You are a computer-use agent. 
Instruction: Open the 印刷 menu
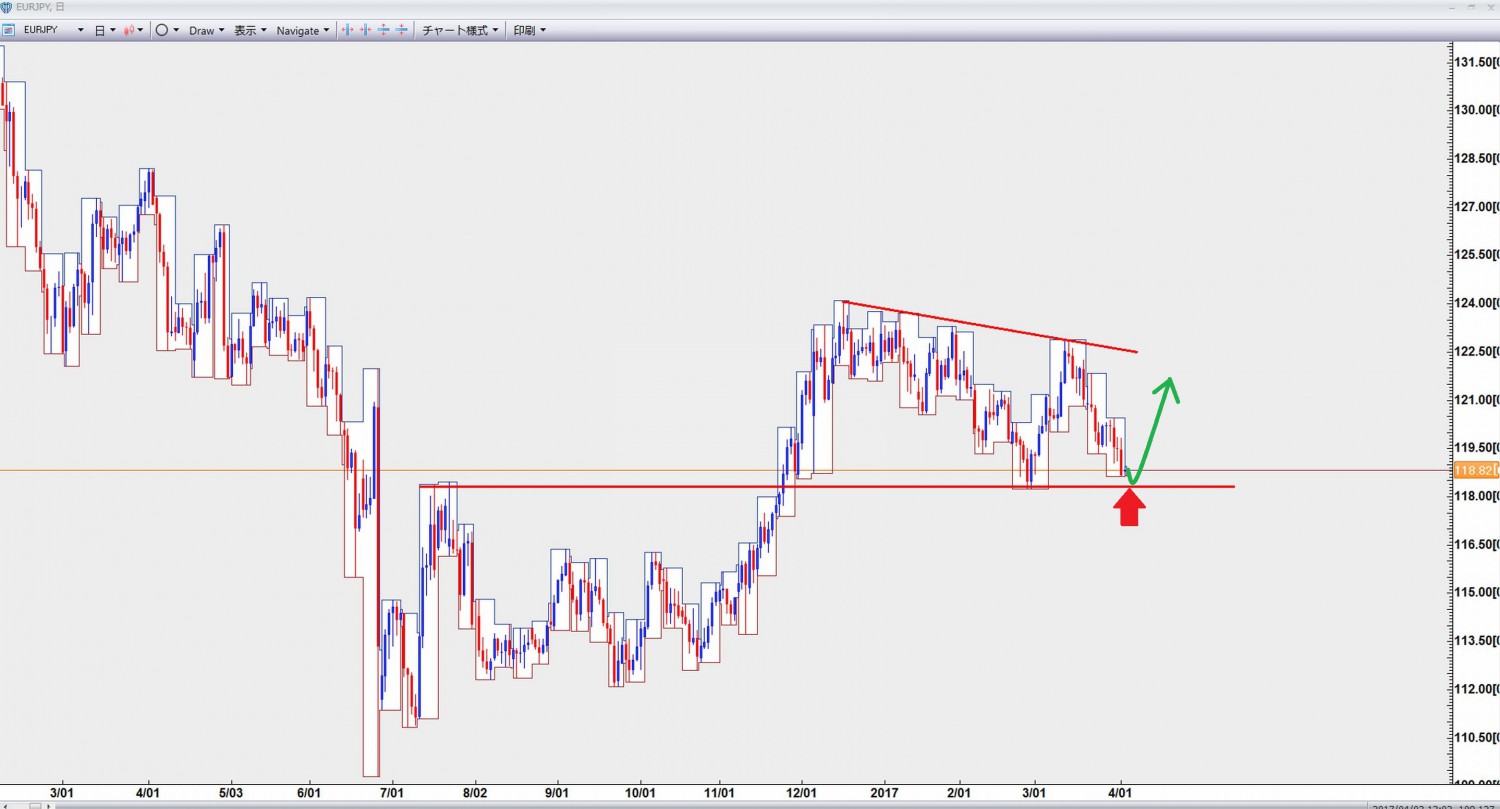pyautogui.click(x=529, y=30)
